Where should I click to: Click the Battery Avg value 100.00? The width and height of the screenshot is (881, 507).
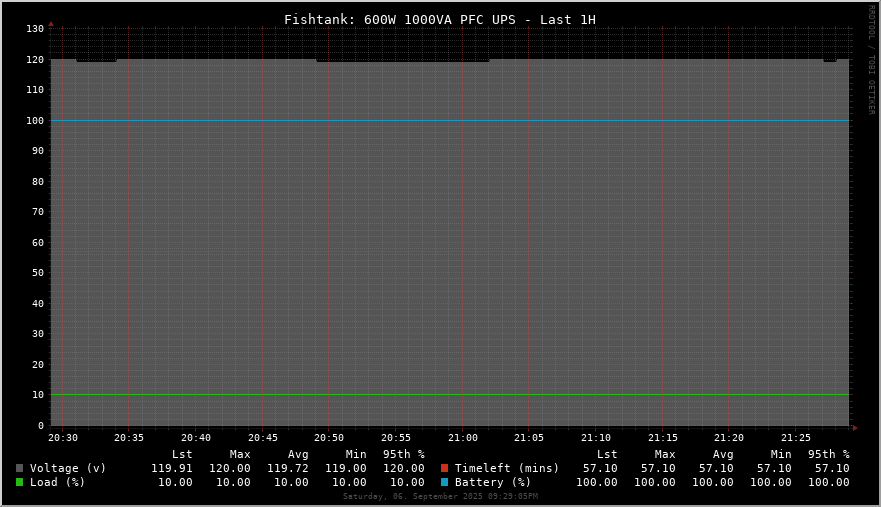click(712, 482)
